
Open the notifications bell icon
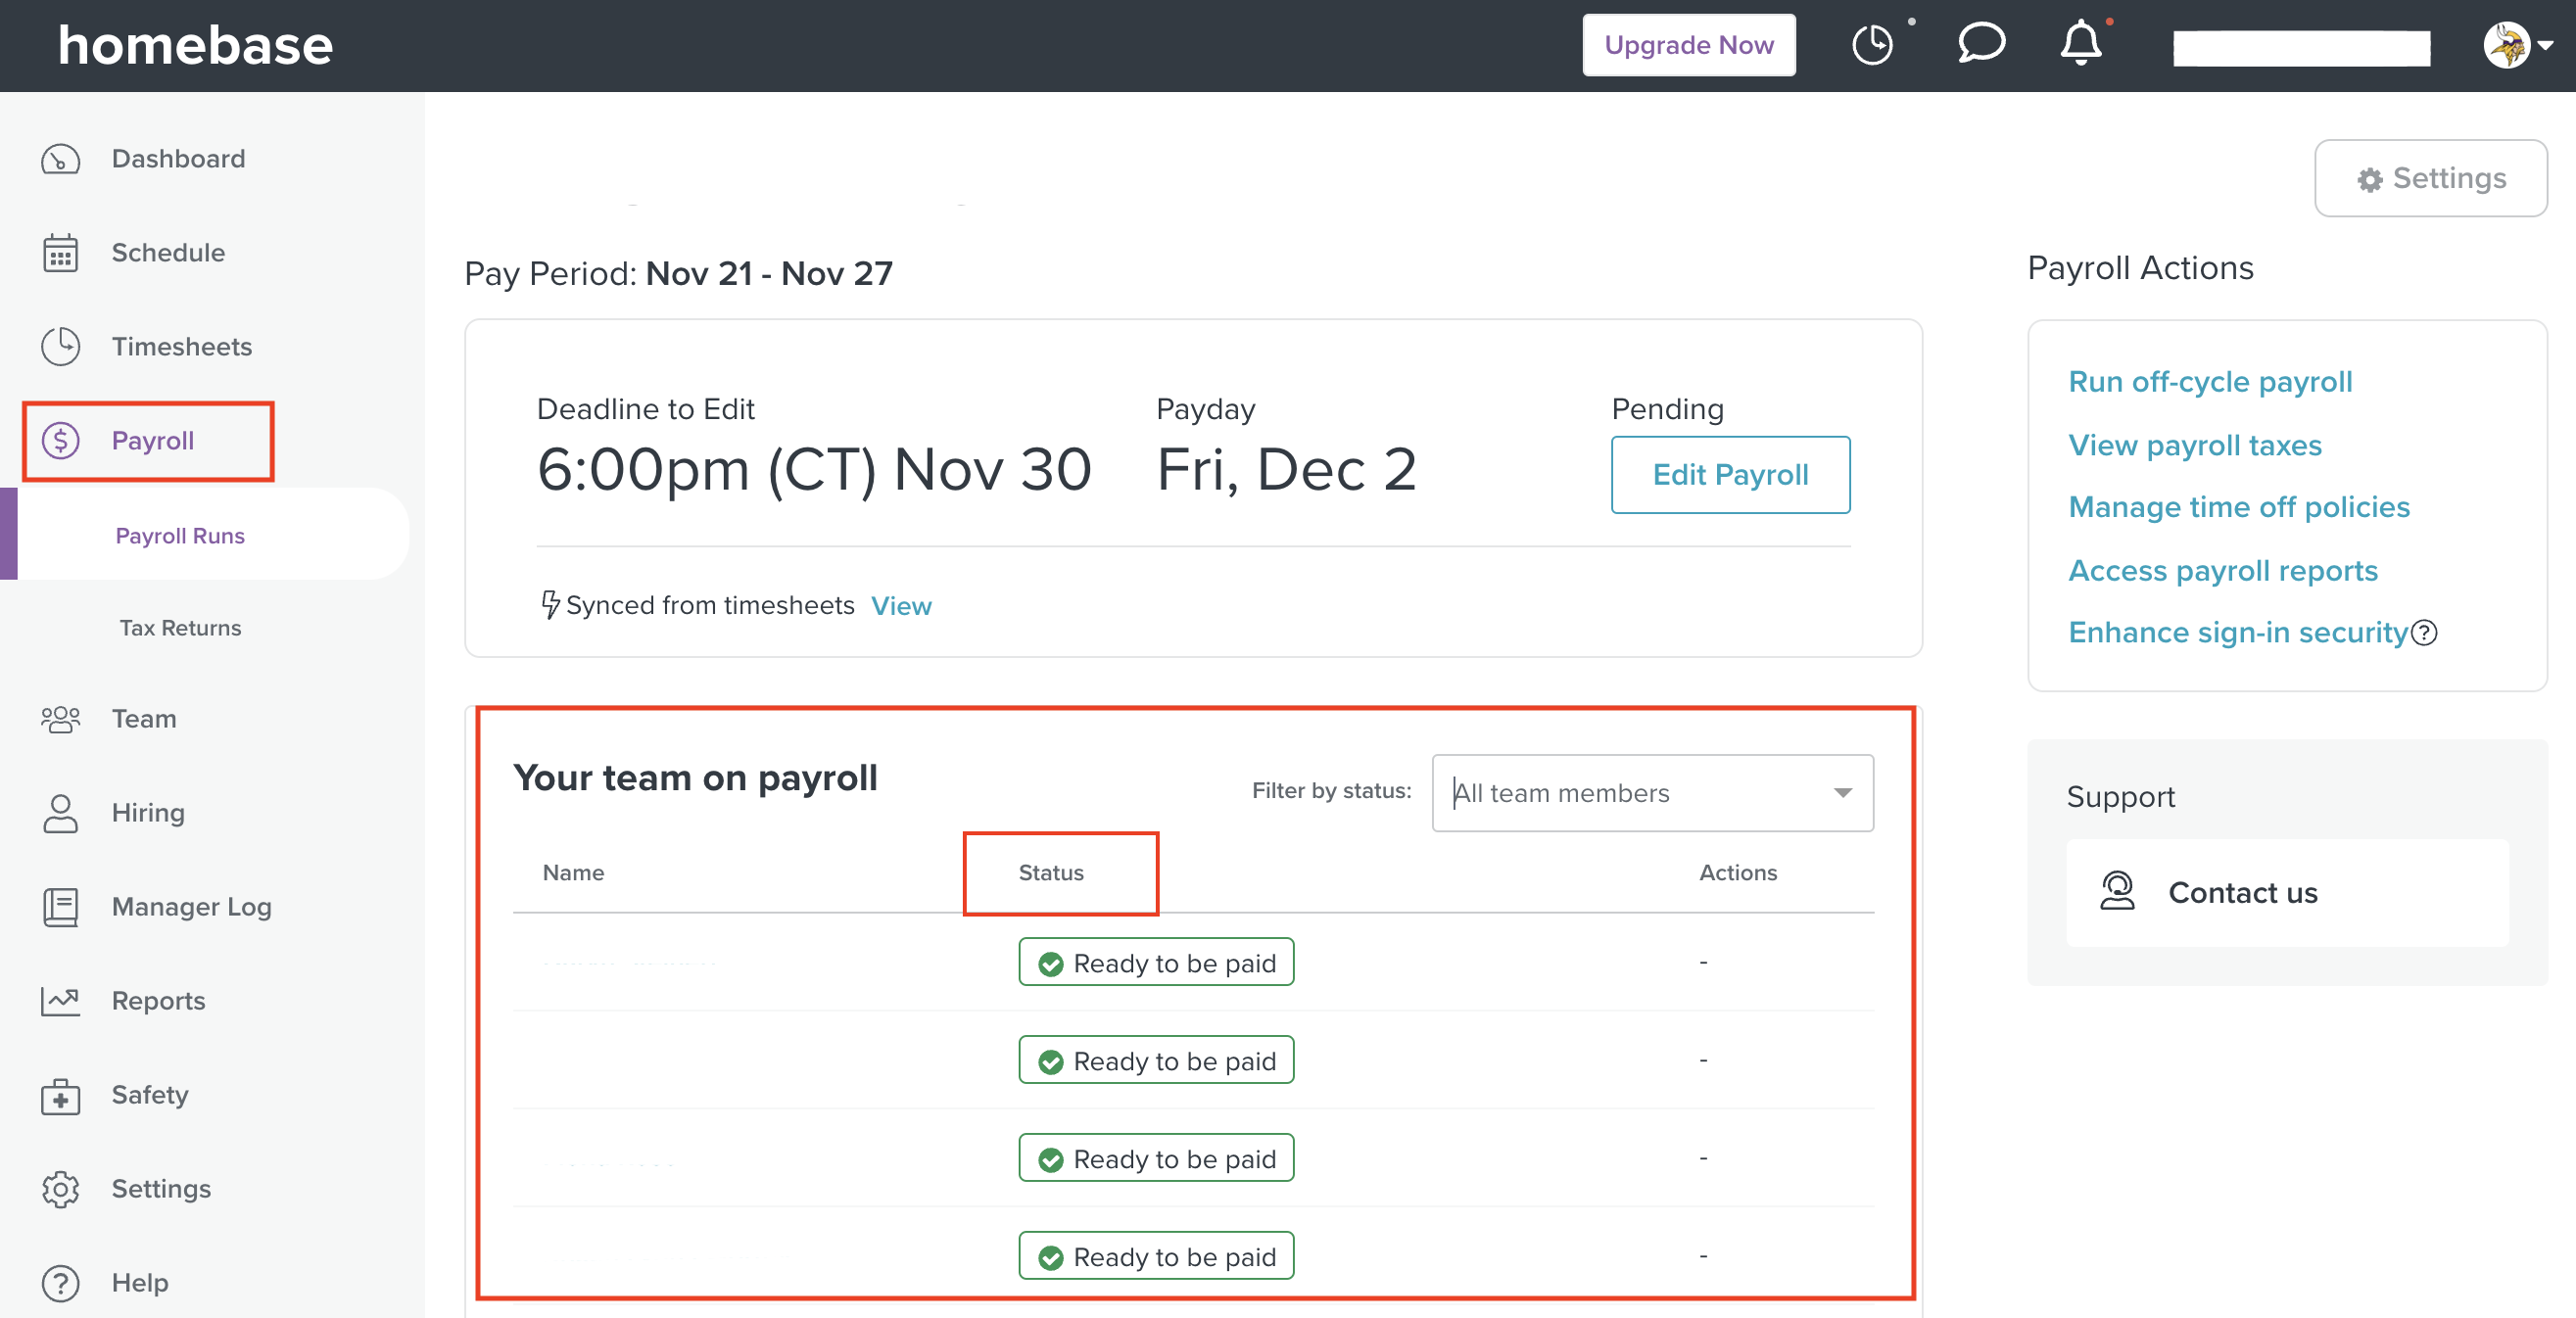(2080, 43)
